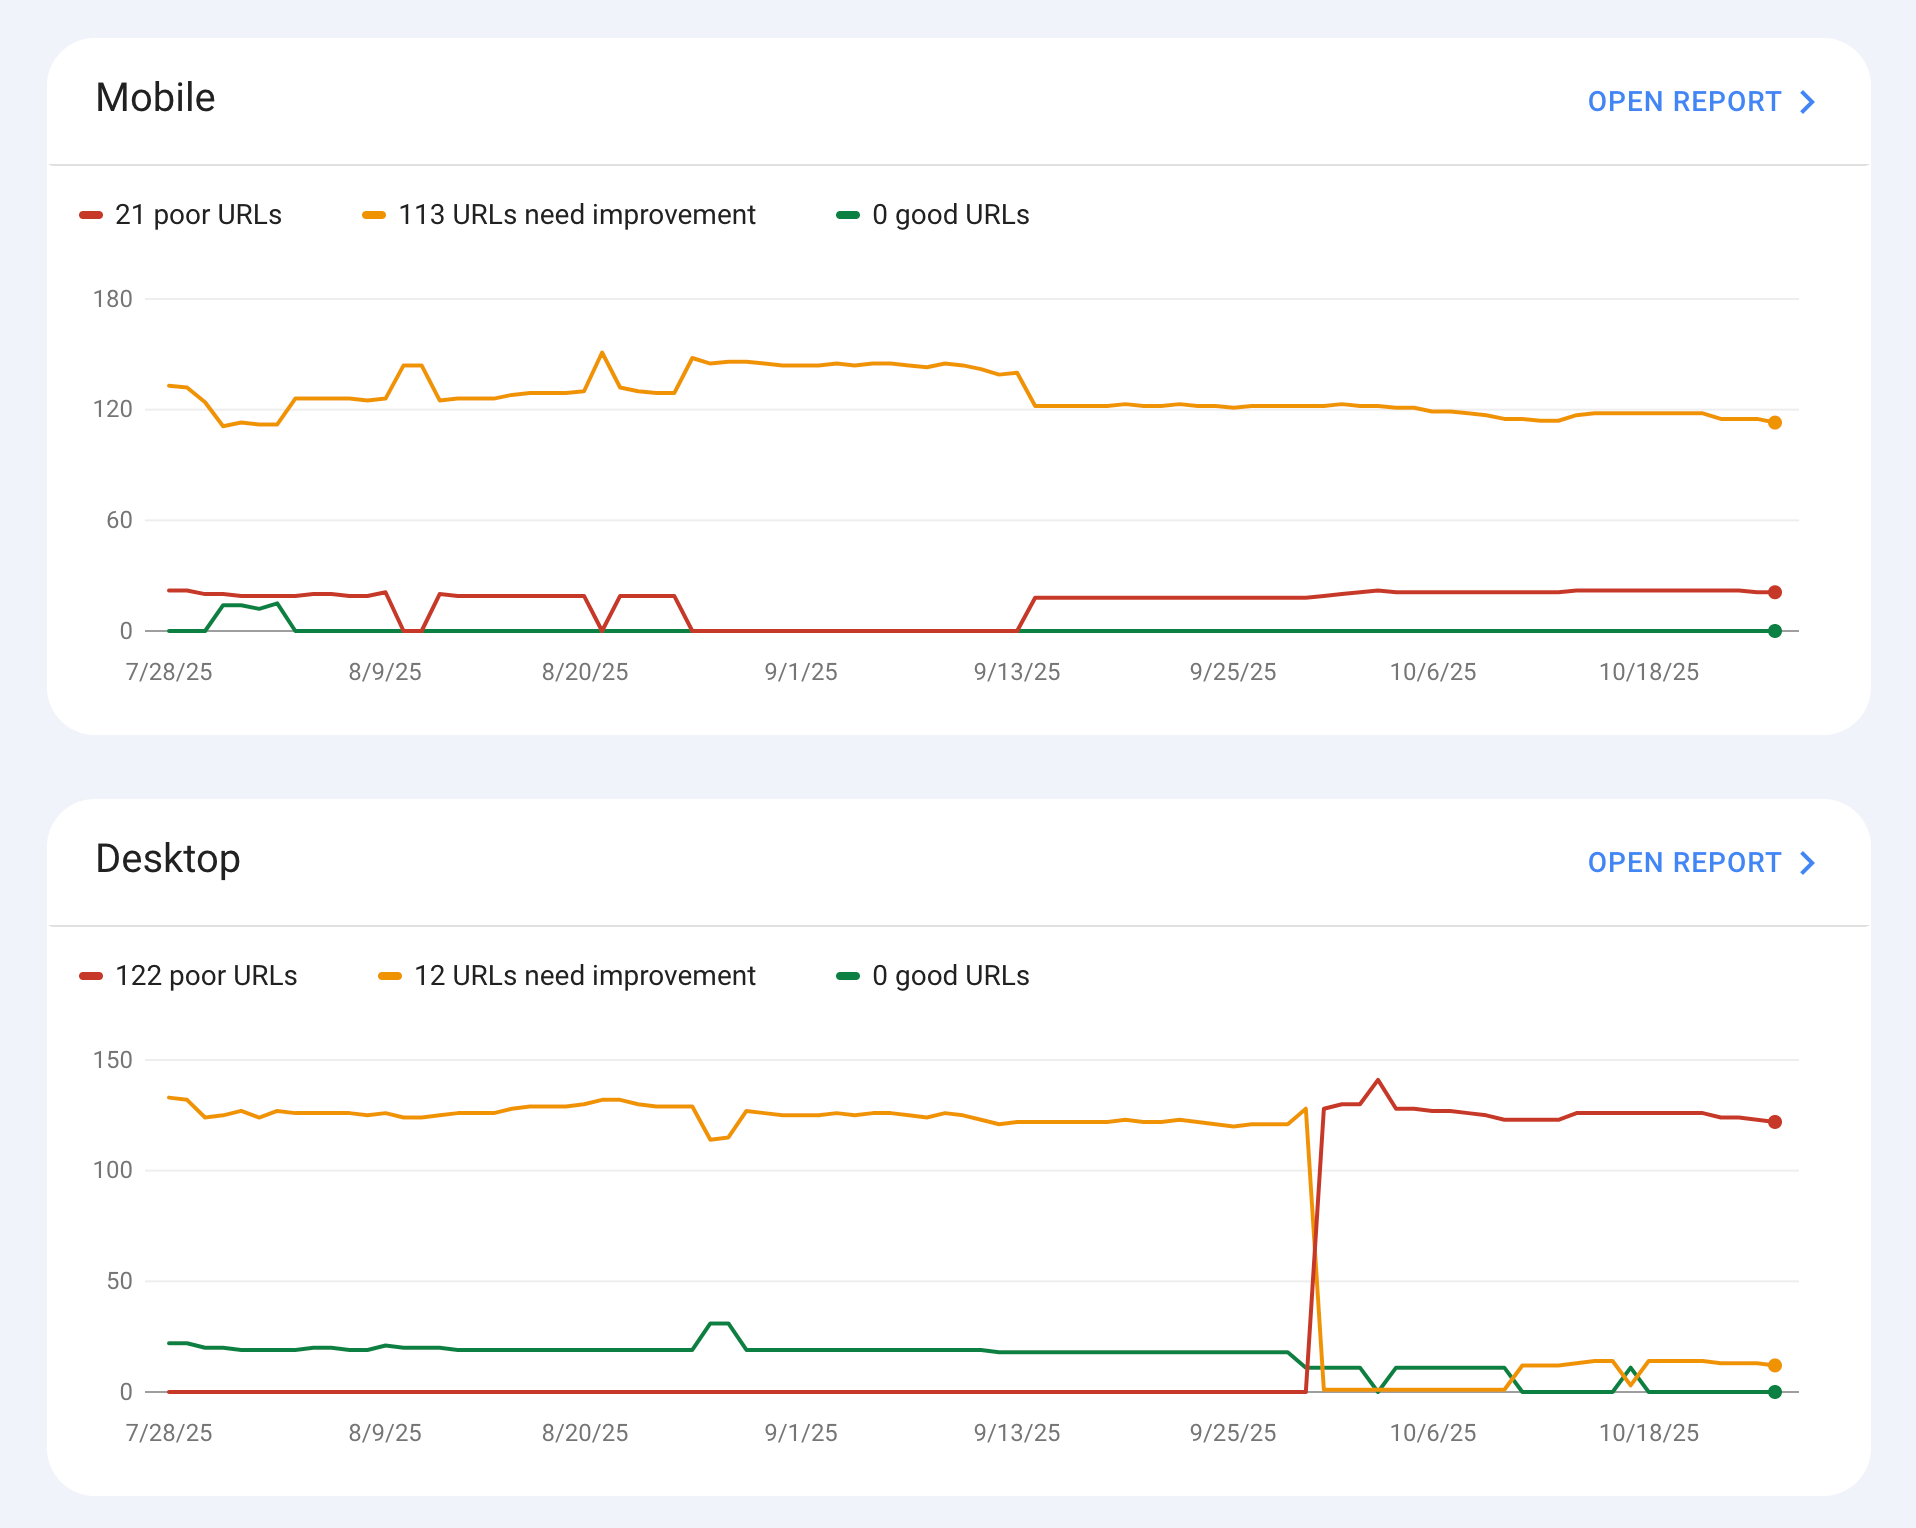The height and width of the screenshot is (1528, 1916).
Task: Select the red endpoint dot on the Mobile chart
Action: pos(1774,592)
